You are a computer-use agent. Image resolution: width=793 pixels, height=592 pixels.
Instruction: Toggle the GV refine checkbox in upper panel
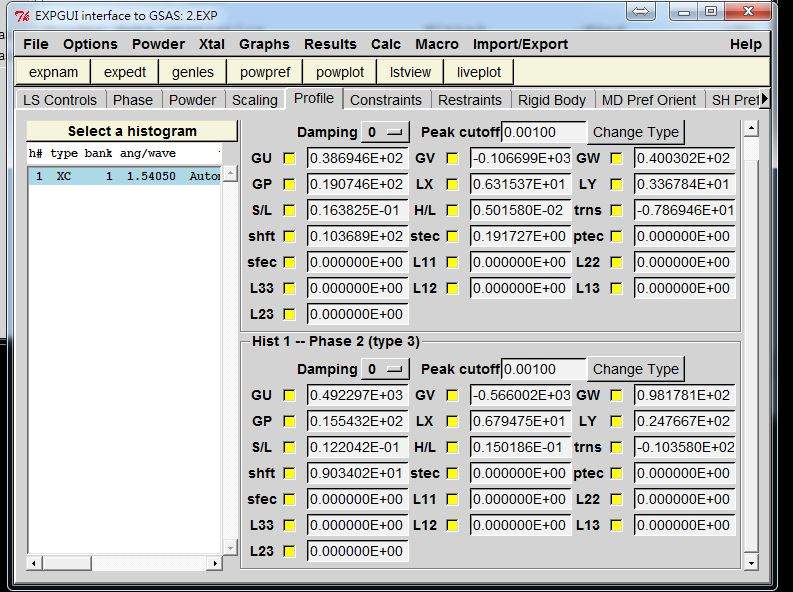point(453,159)
